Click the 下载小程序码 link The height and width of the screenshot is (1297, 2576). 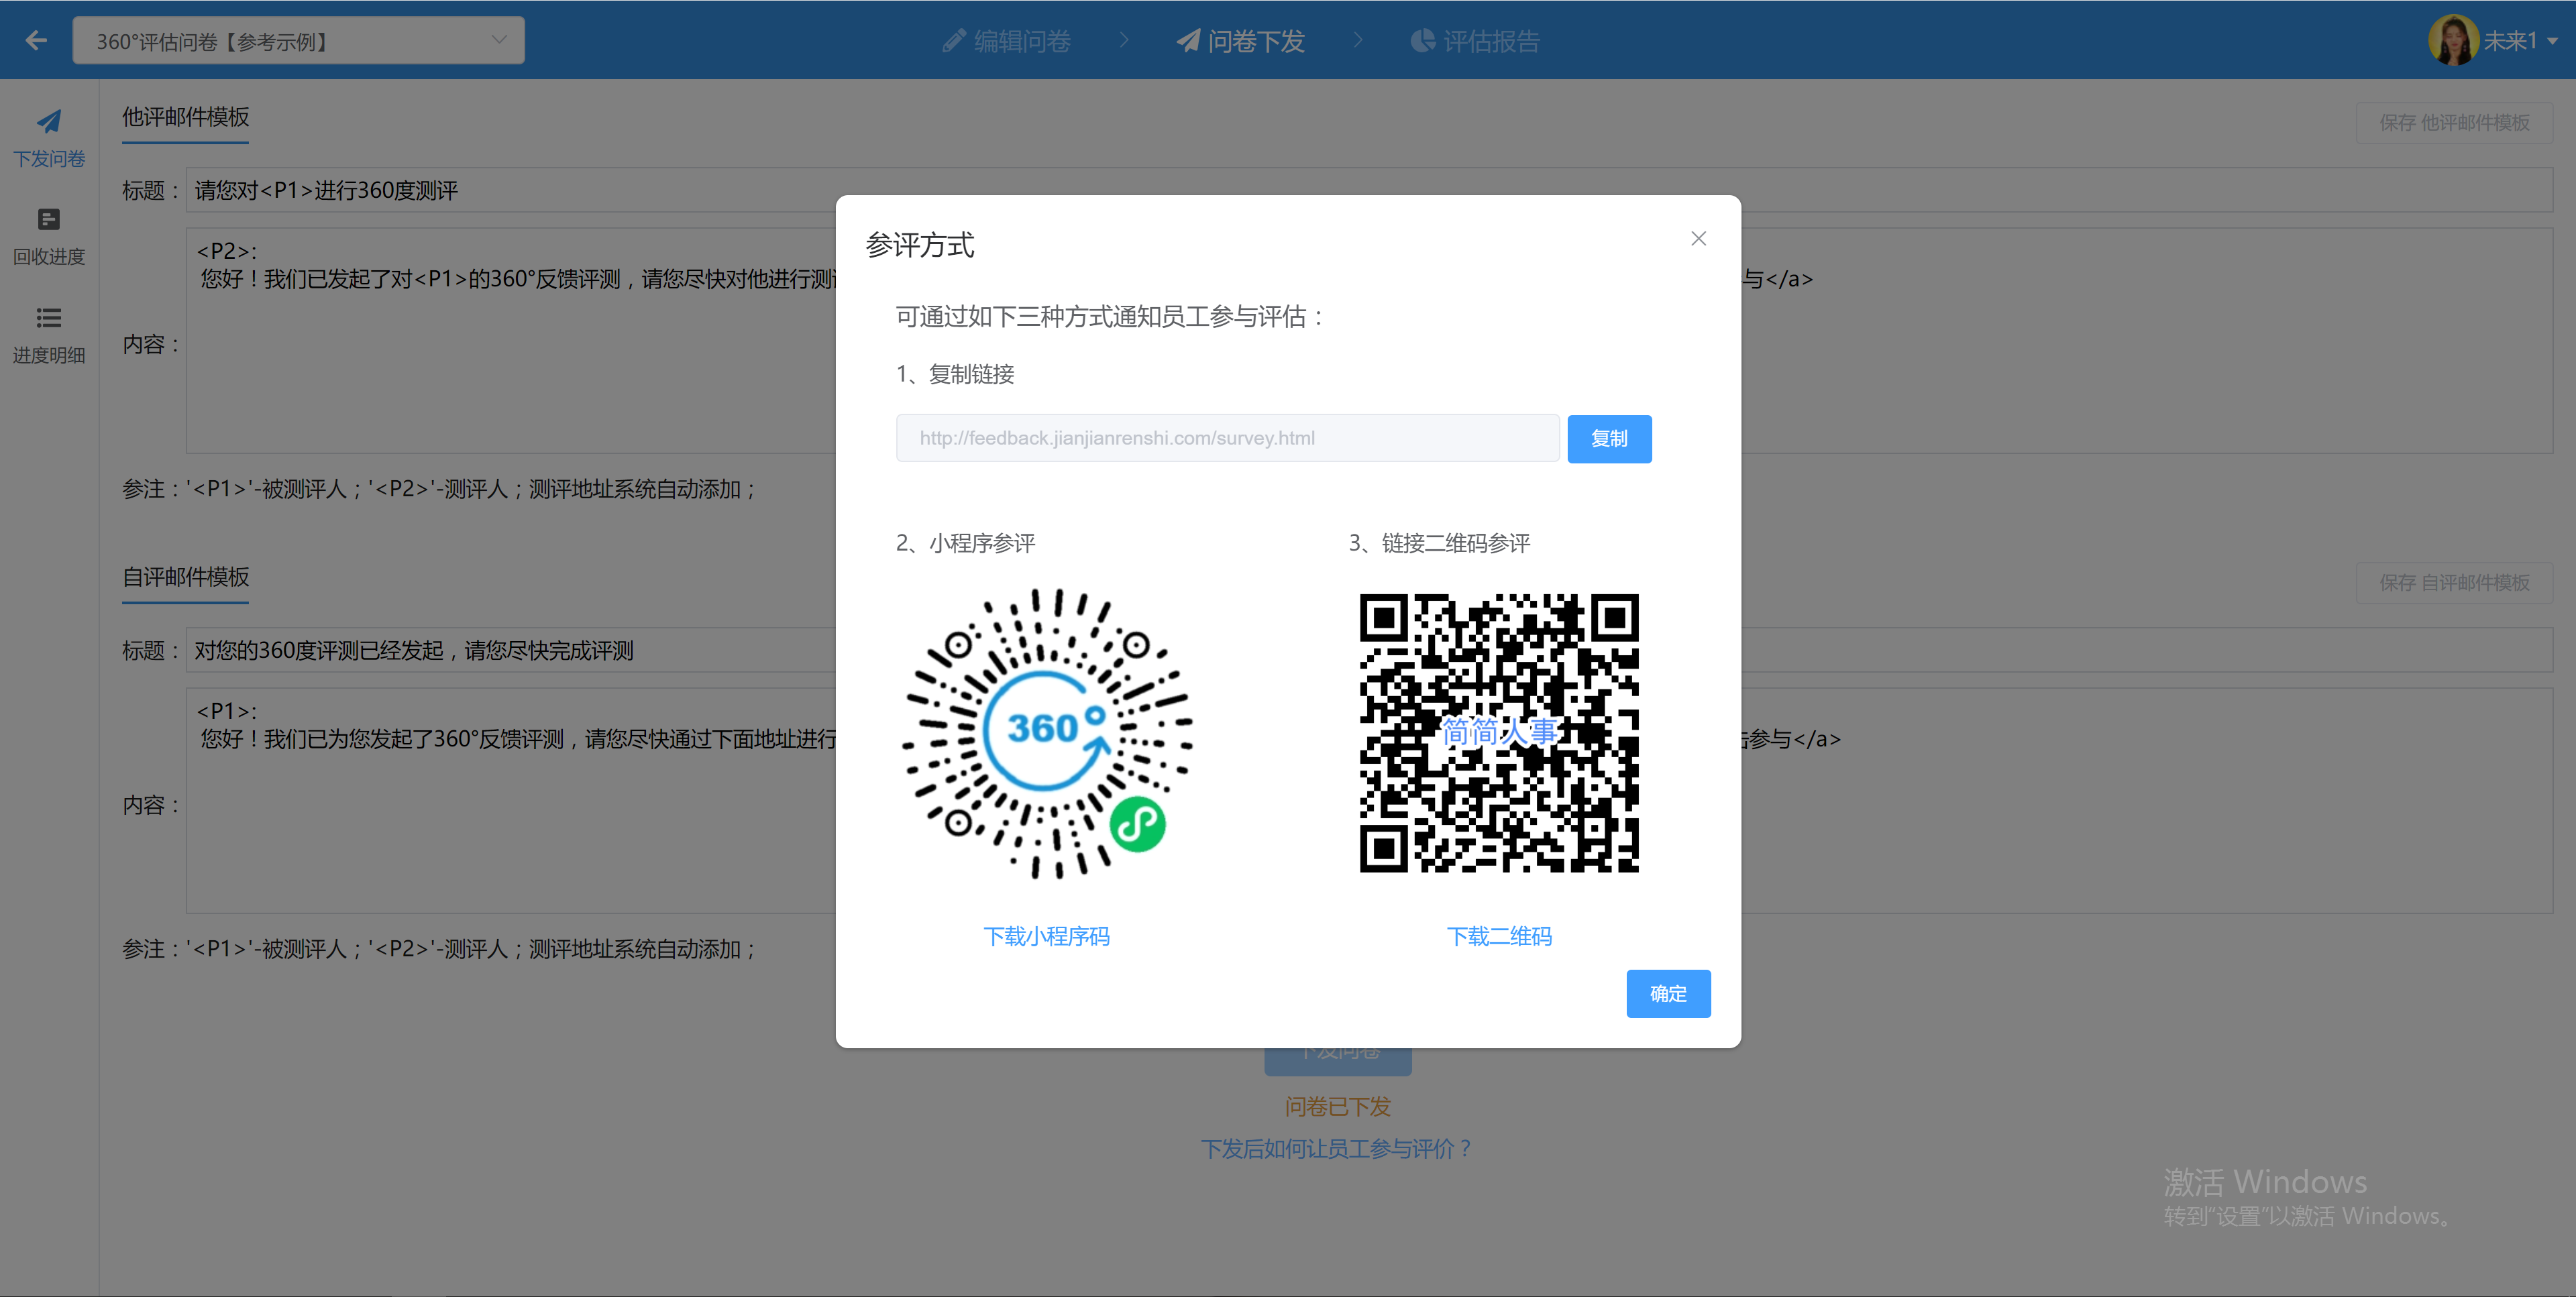(1046, 936)
